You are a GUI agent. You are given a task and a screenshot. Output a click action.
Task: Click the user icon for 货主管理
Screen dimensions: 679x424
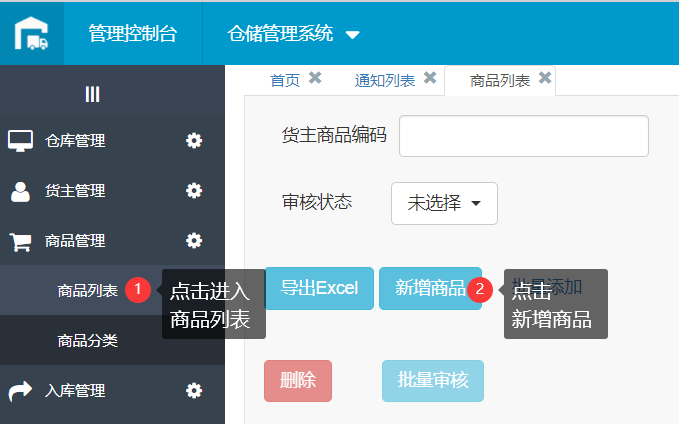click(x=20, y=191)
